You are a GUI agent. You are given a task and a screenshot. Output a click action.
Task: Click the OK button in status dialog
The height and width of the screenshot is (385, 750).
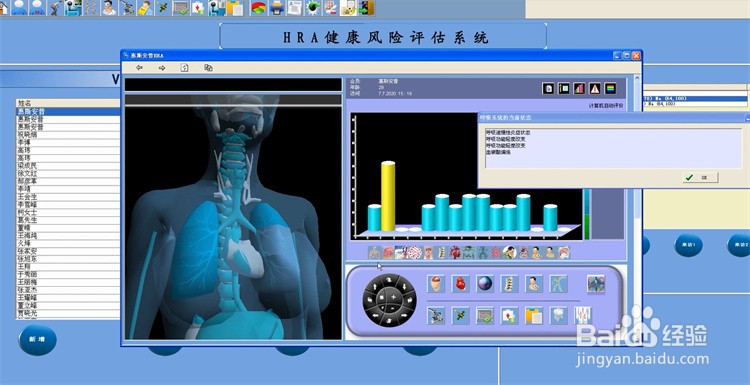[700, 177]
